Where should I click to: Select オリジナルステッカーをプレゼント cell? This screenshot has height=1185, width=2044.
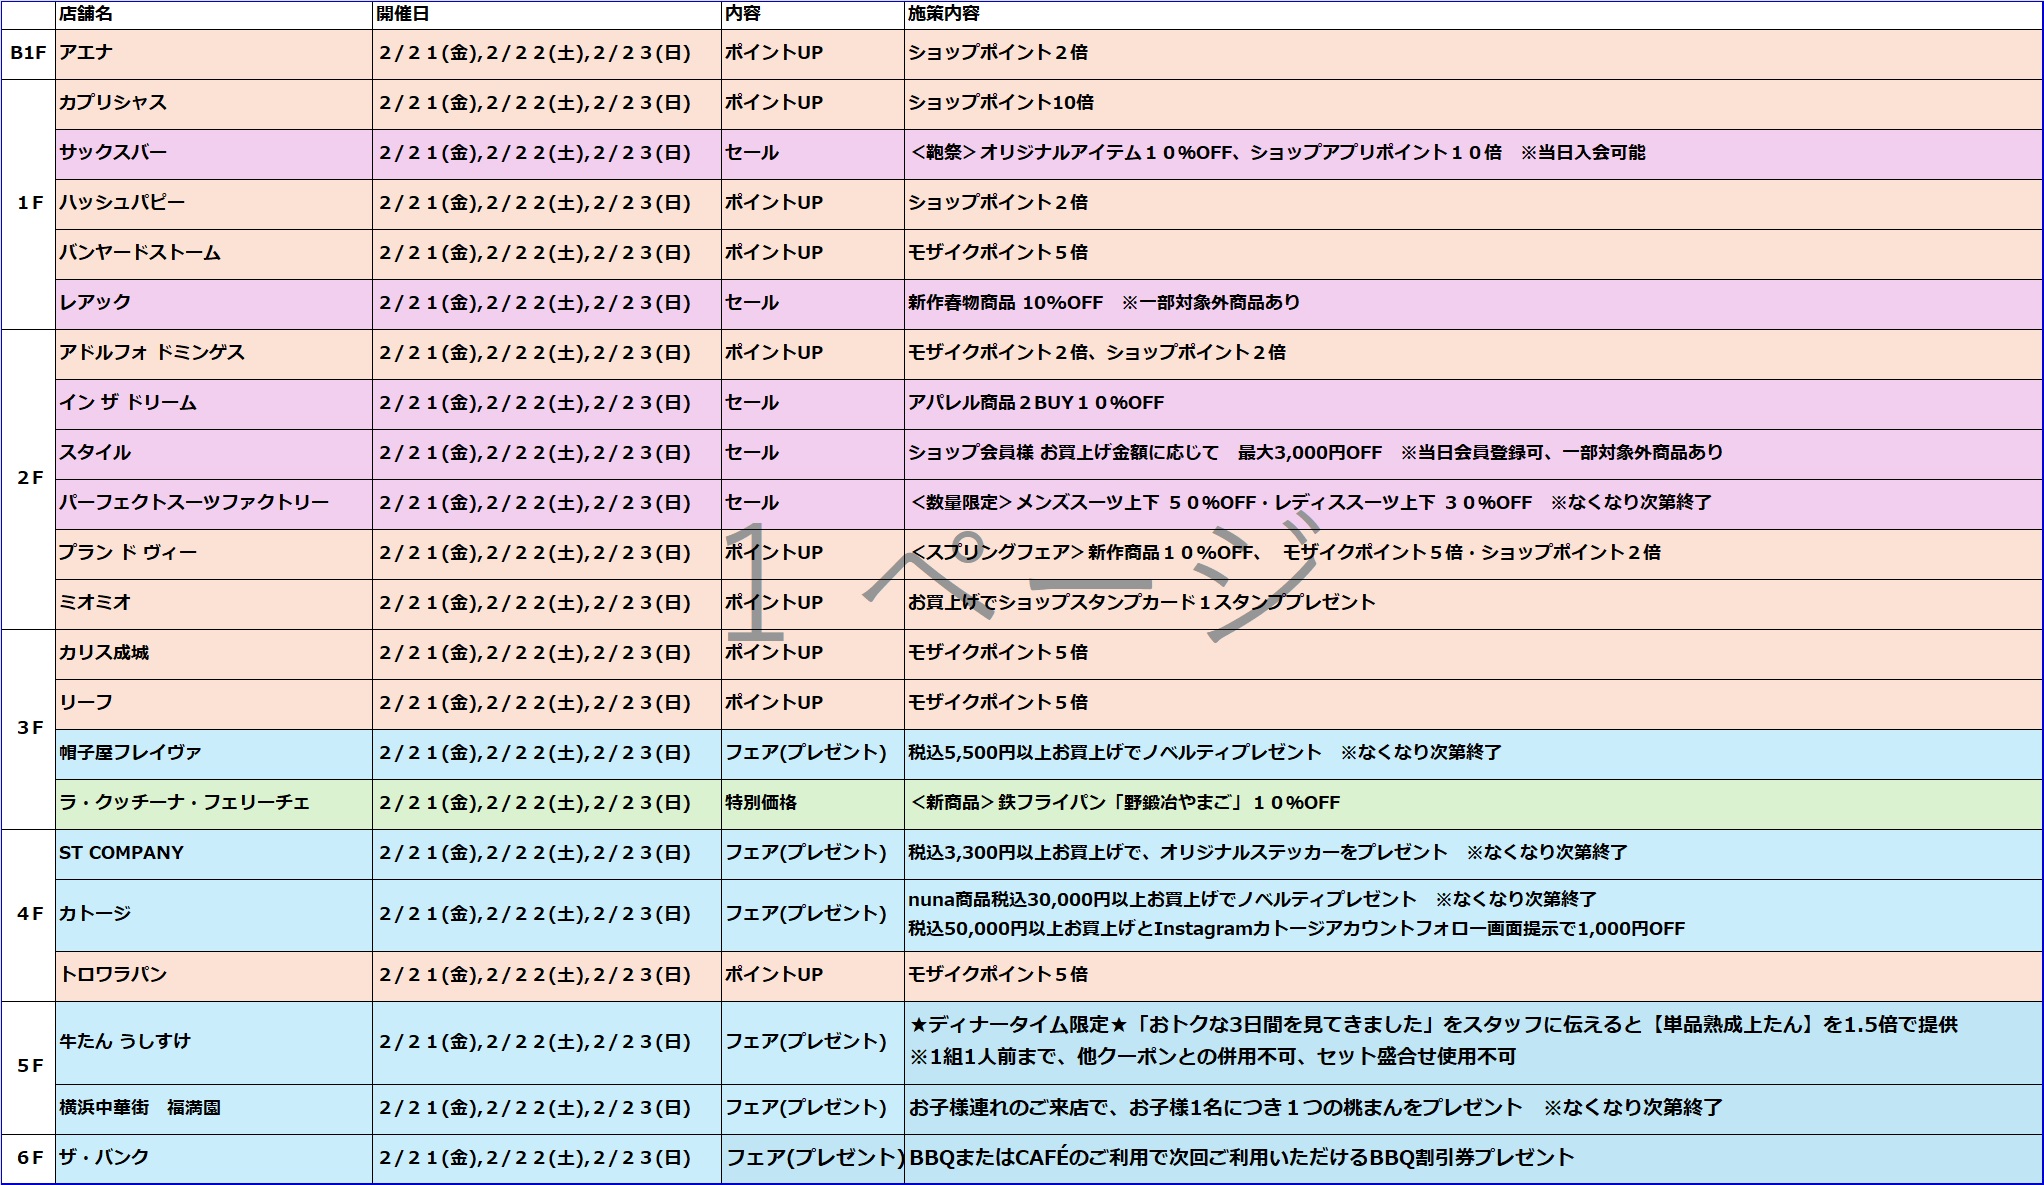(1473, 854)
